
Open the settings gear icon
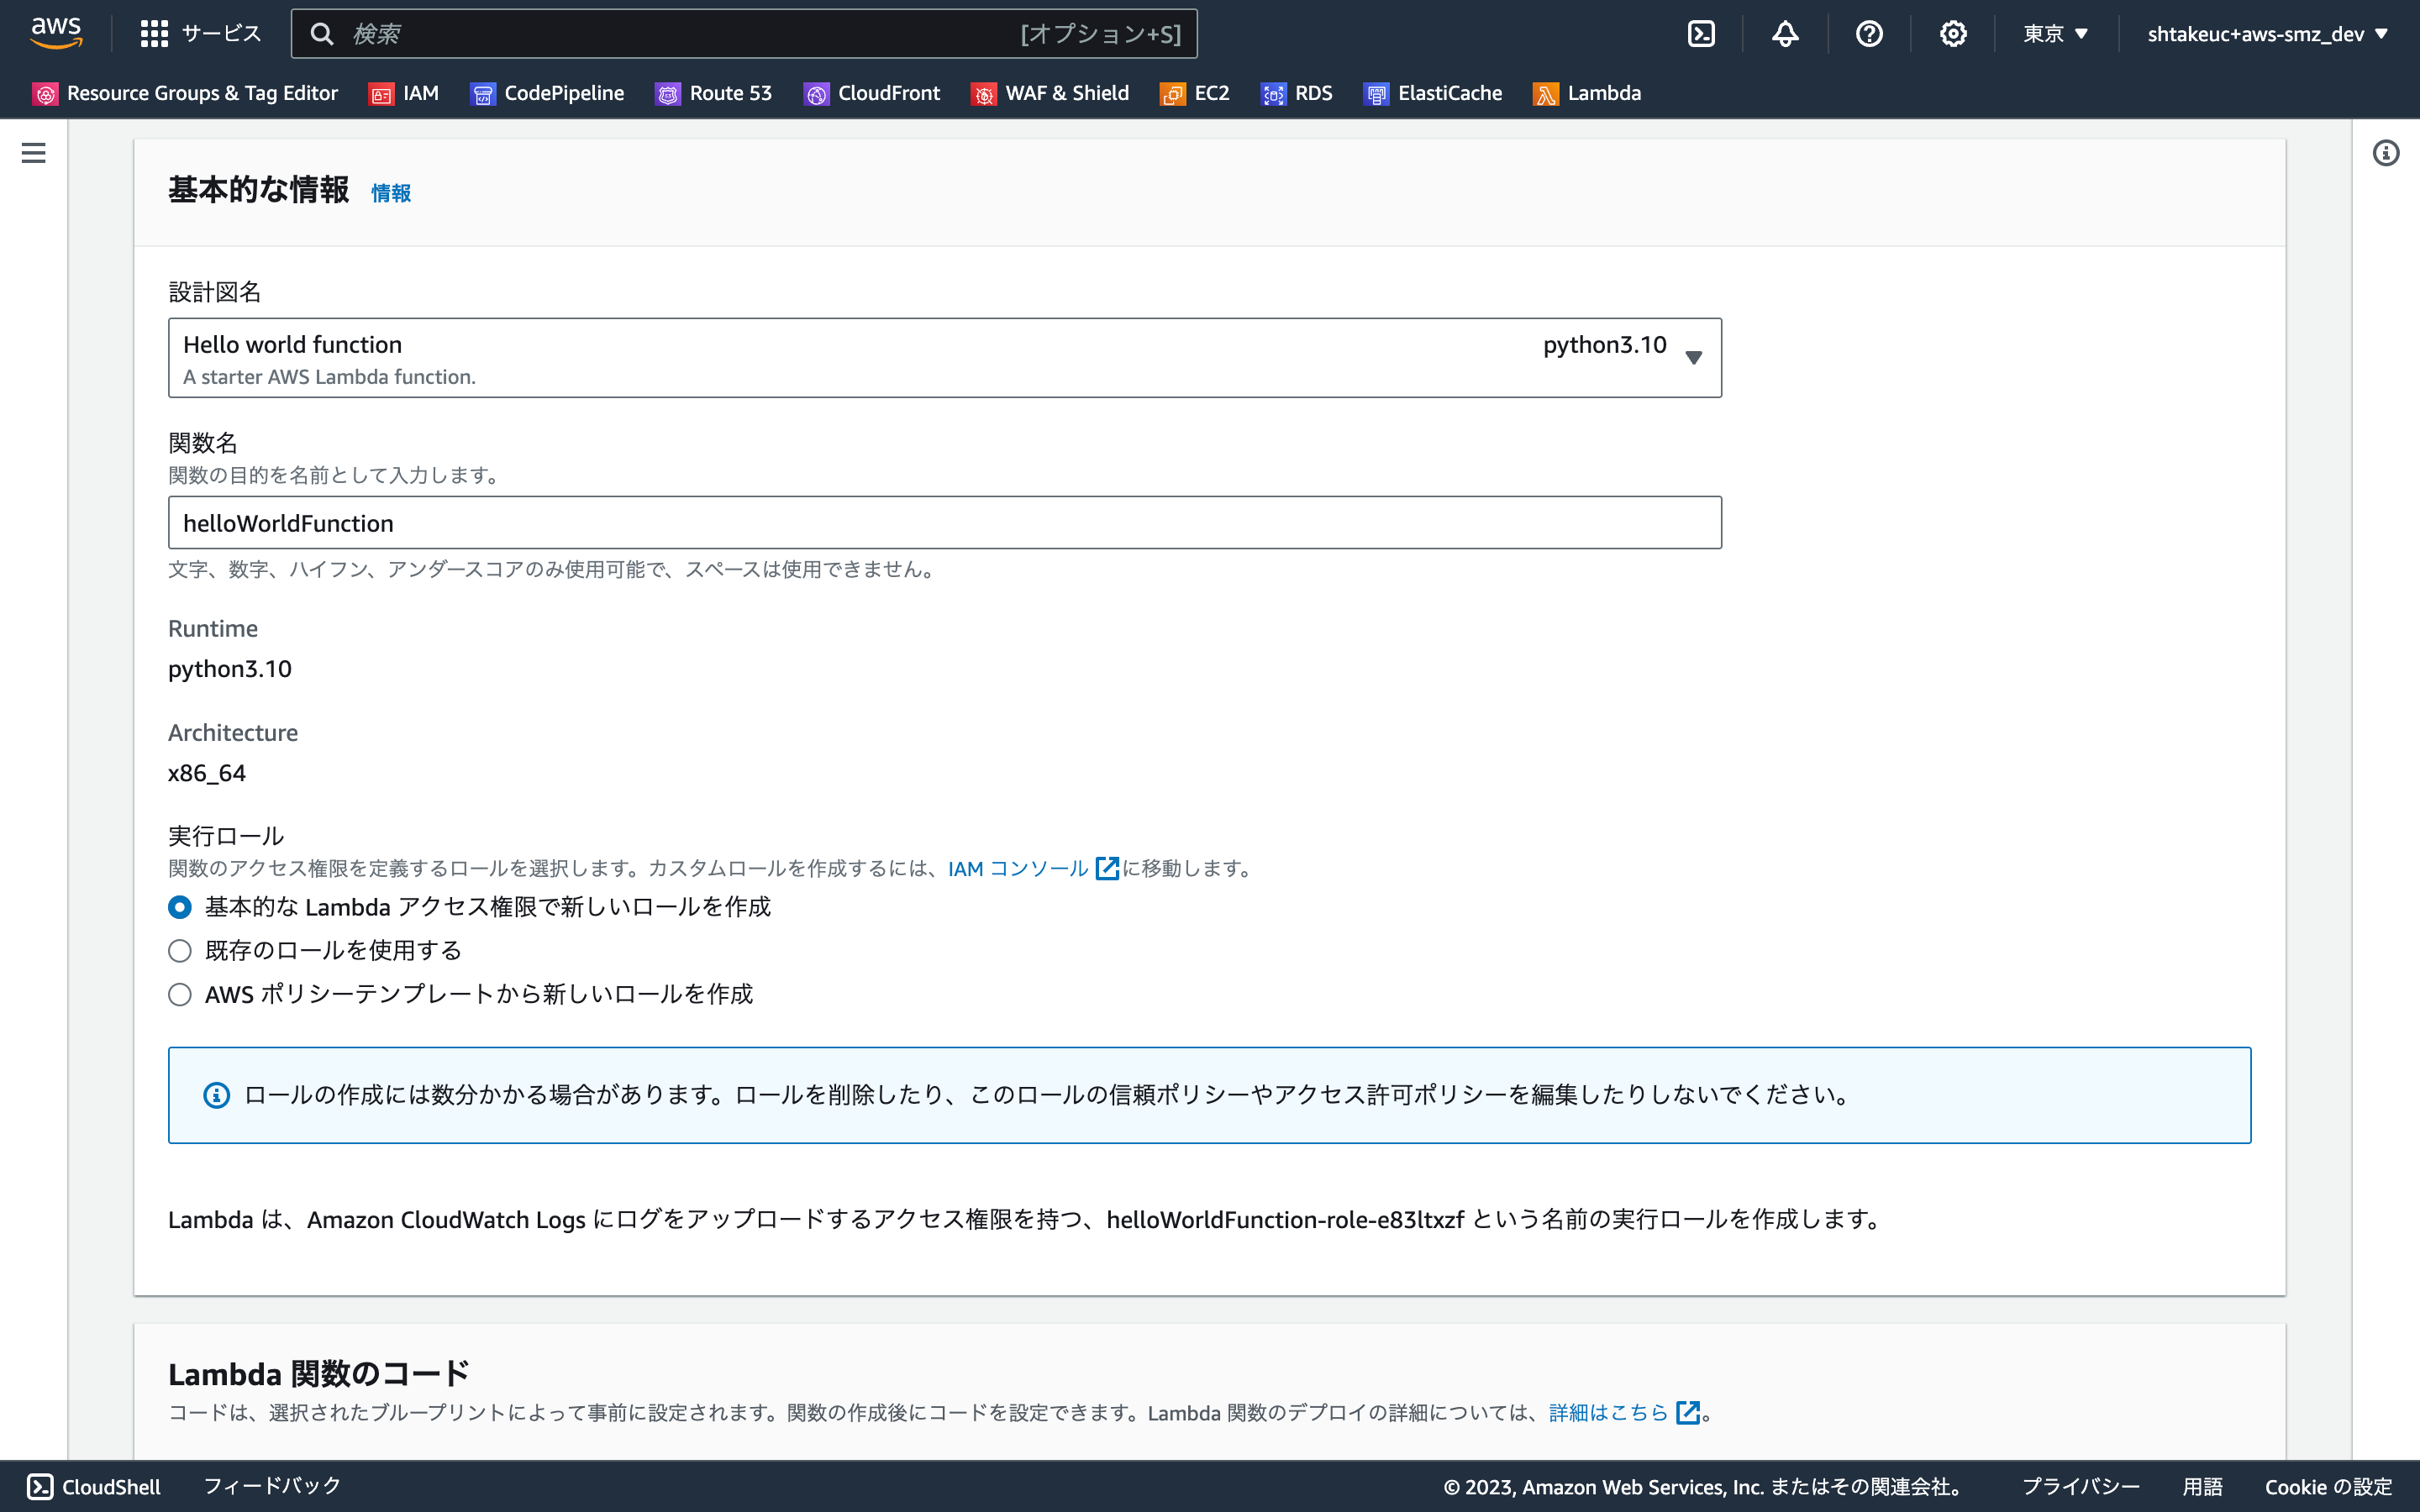[1953, 34]
